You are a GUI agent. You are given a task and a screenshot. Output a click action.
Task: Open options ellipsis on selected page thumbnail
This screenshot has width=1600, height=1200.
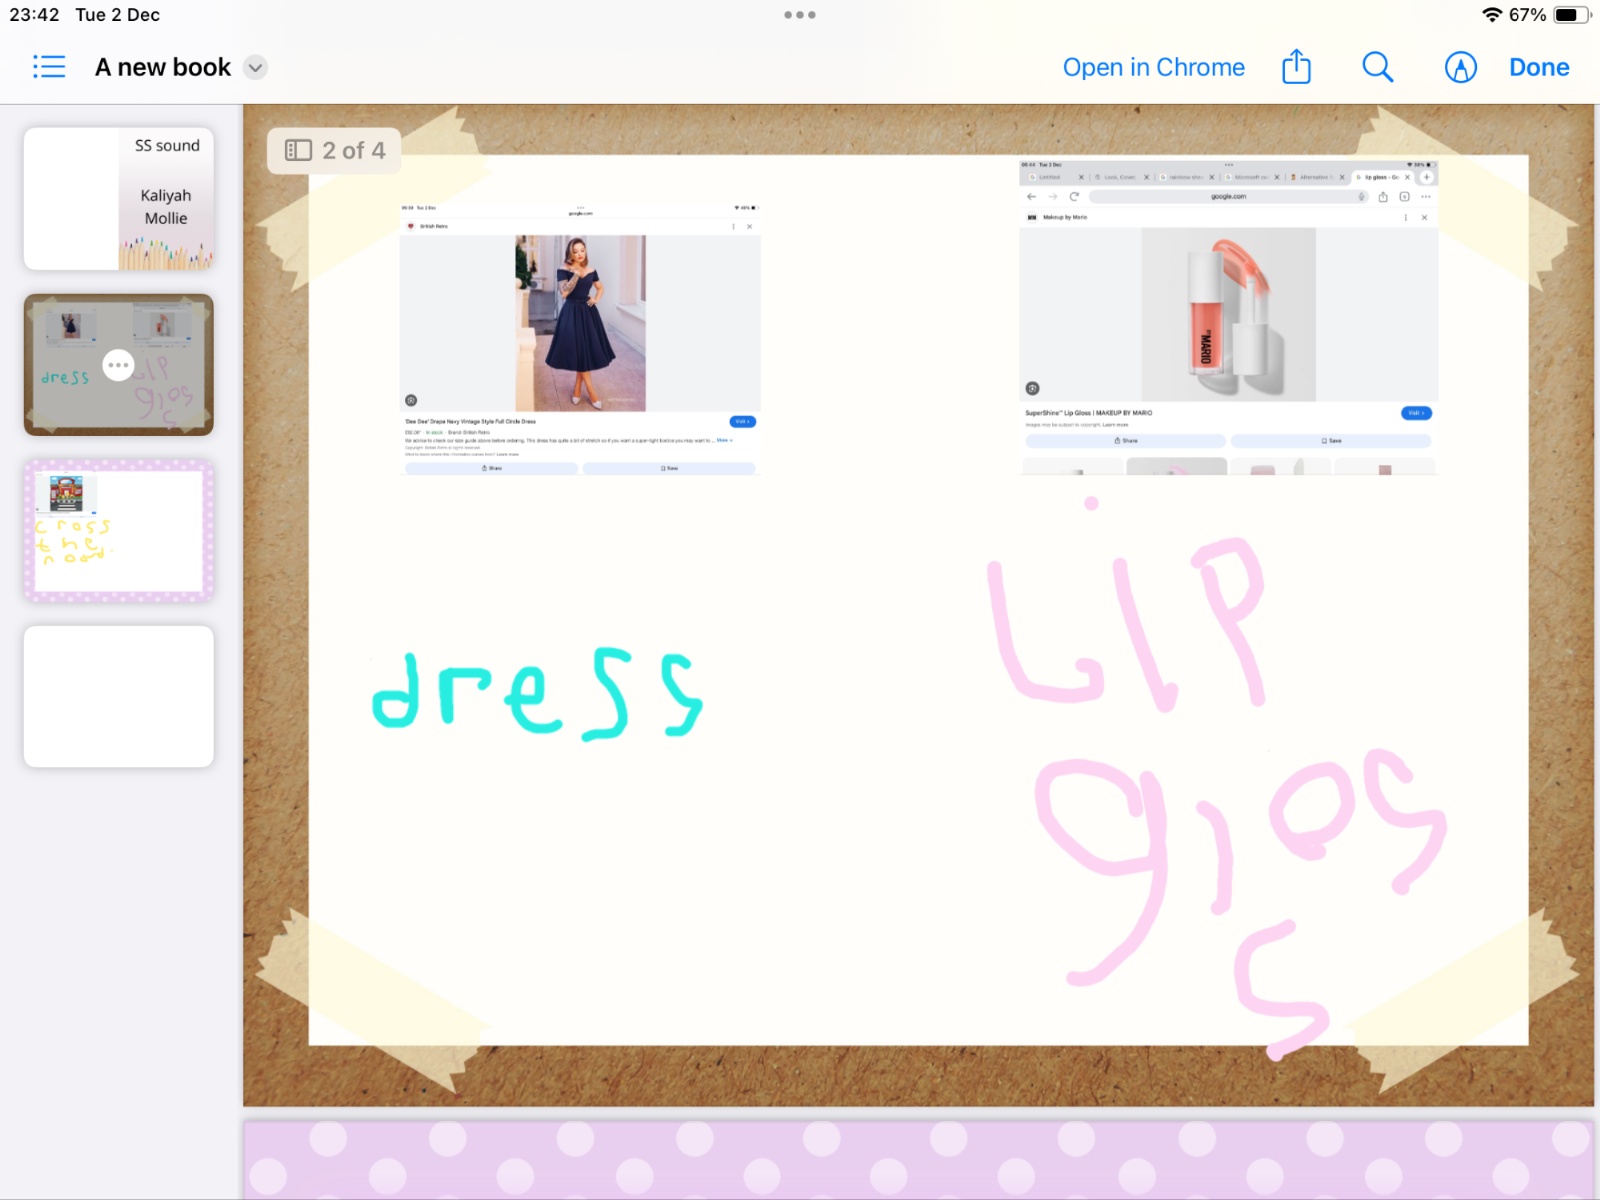pyautogui.click(x=119, y=365)
